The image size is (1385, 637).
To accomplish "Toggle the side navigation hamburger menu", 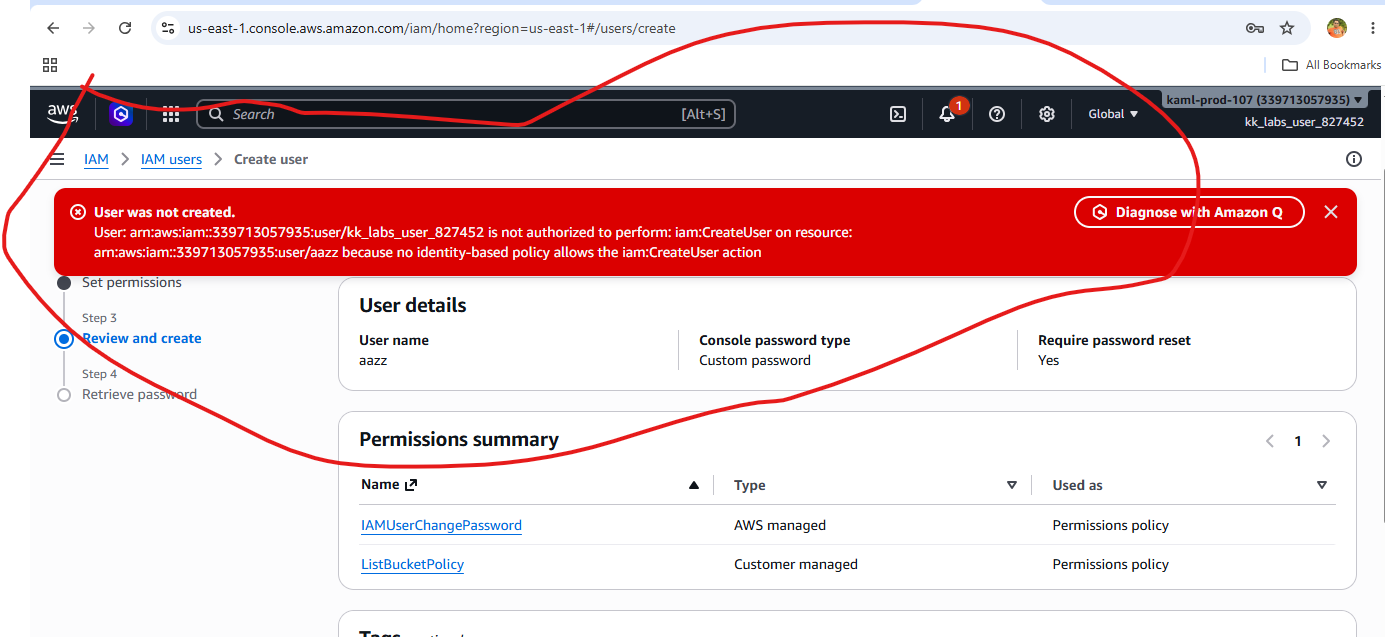I will click(58, 159).
